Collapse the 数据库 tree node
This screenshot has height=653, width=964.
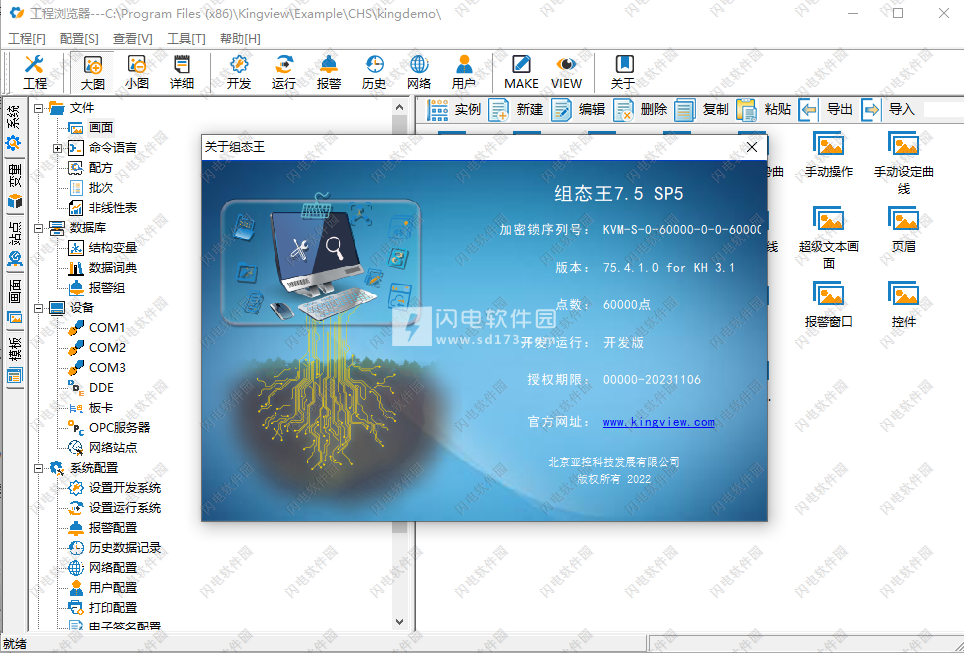coord(39,228)
